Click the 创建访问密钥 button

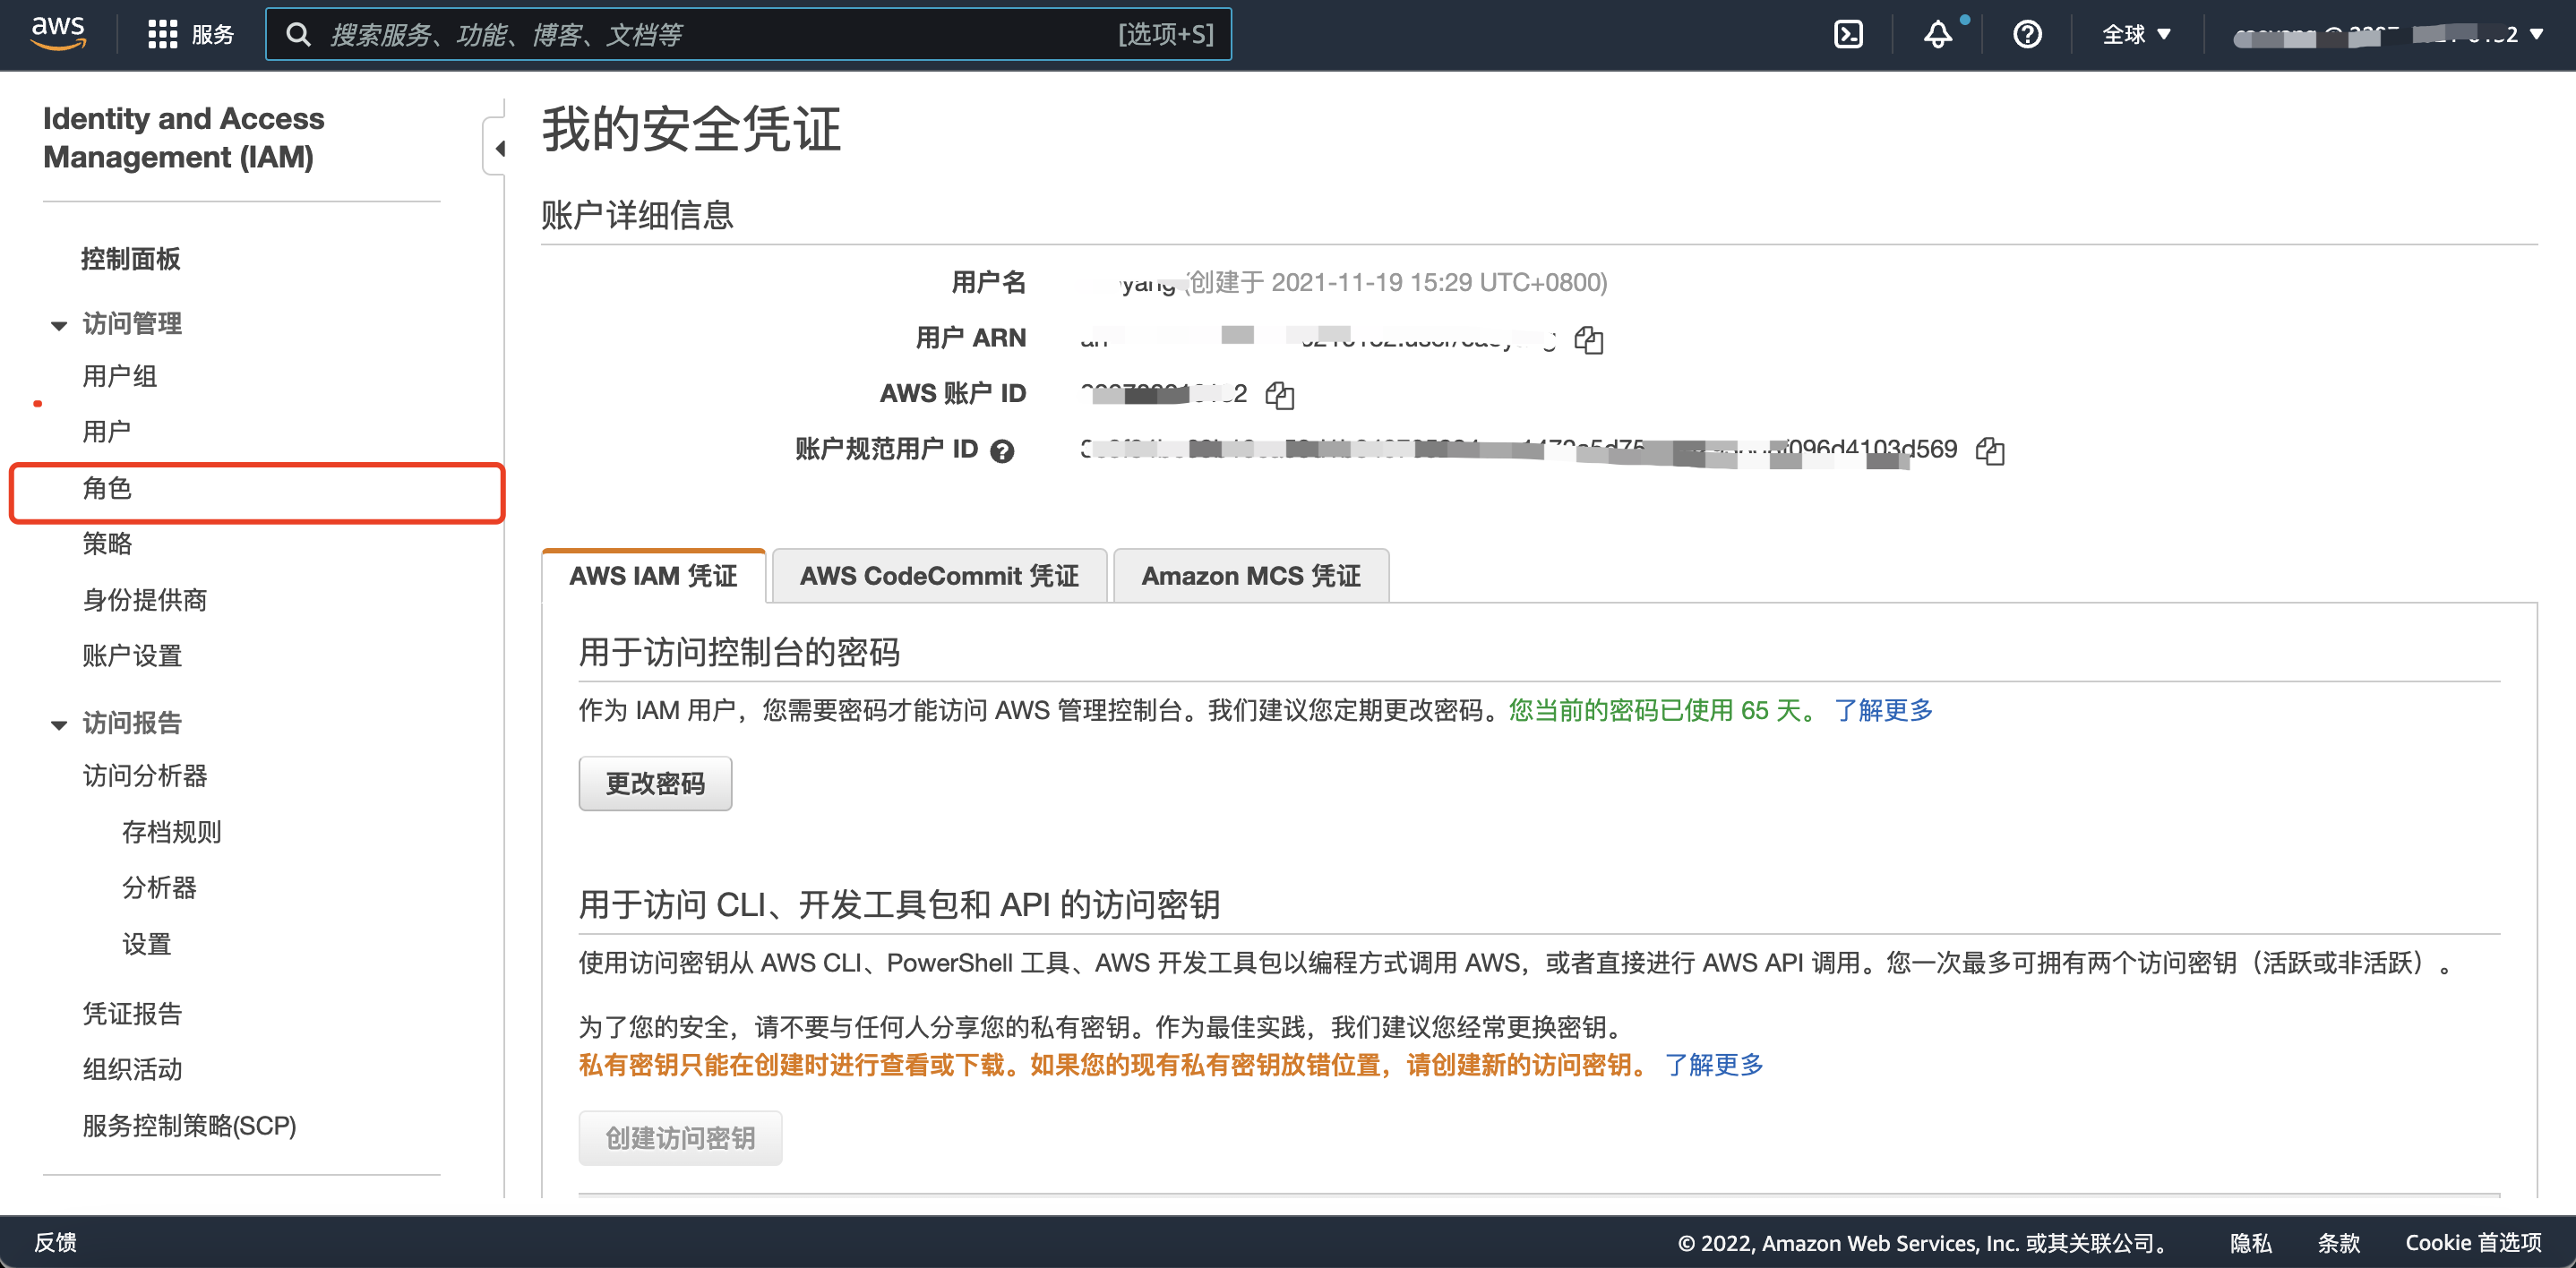(680, 1138)
